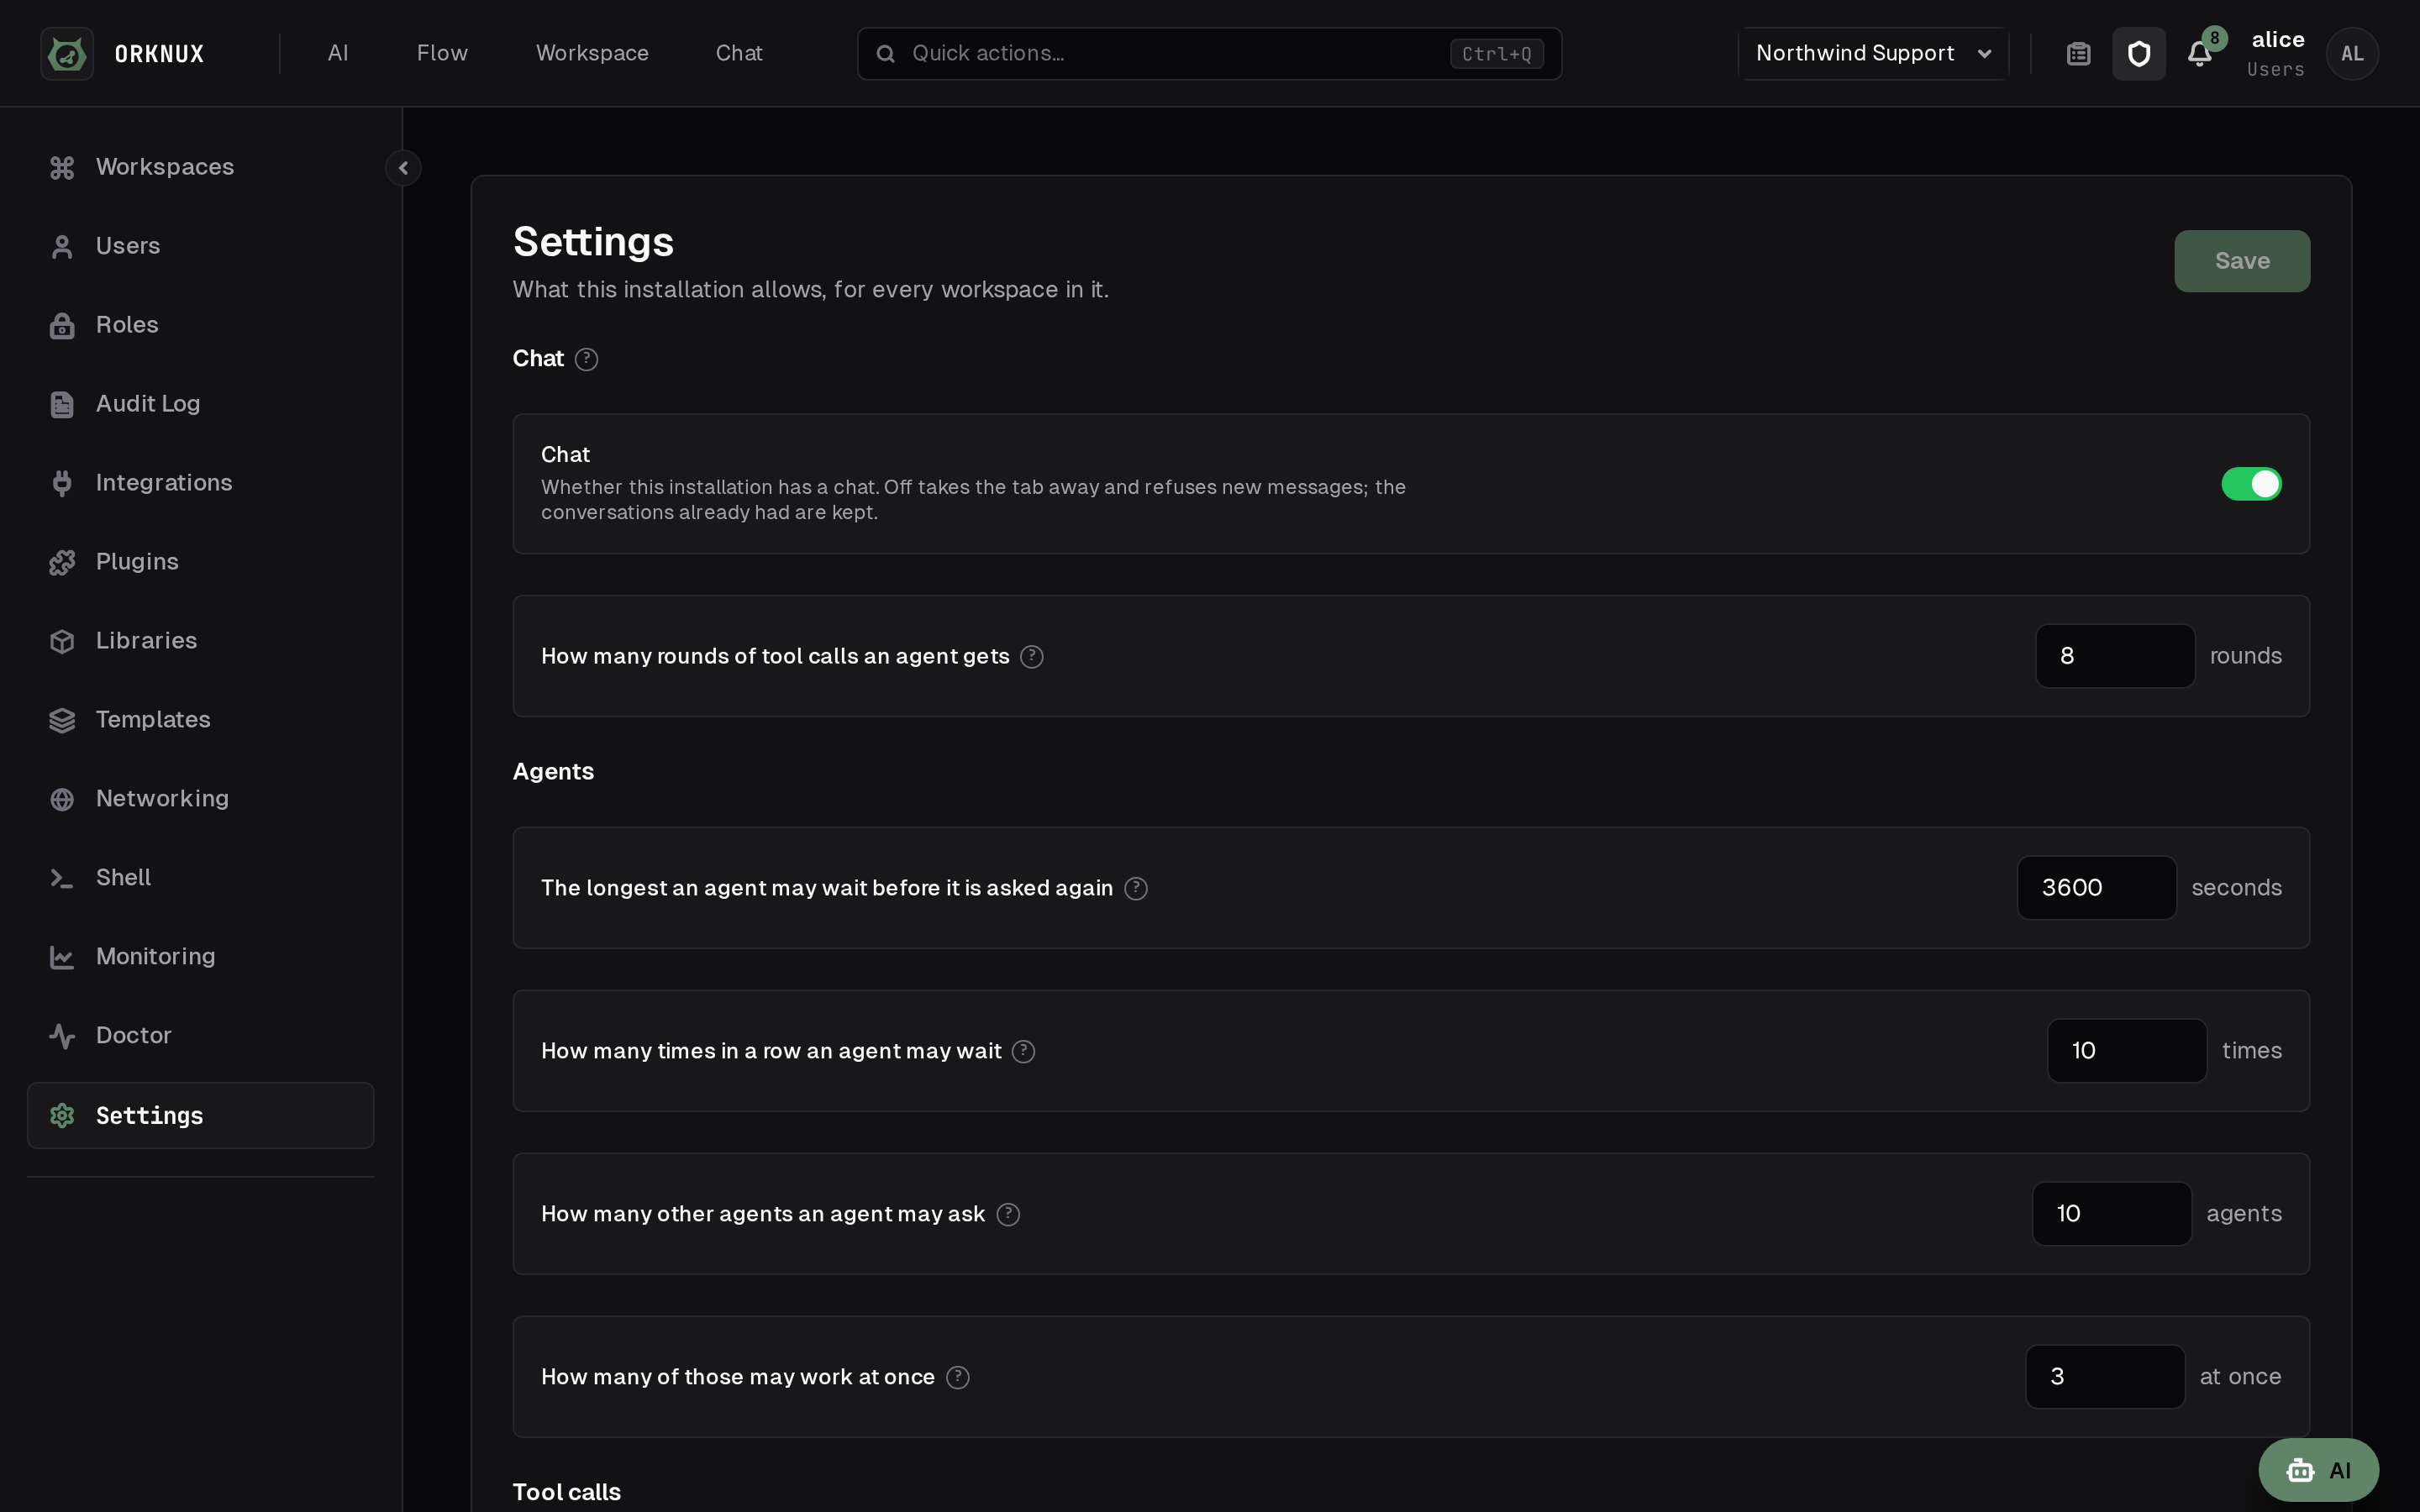Click help icon for tool call rounds
The image size is (2420, 1512).
point(1032,657)
